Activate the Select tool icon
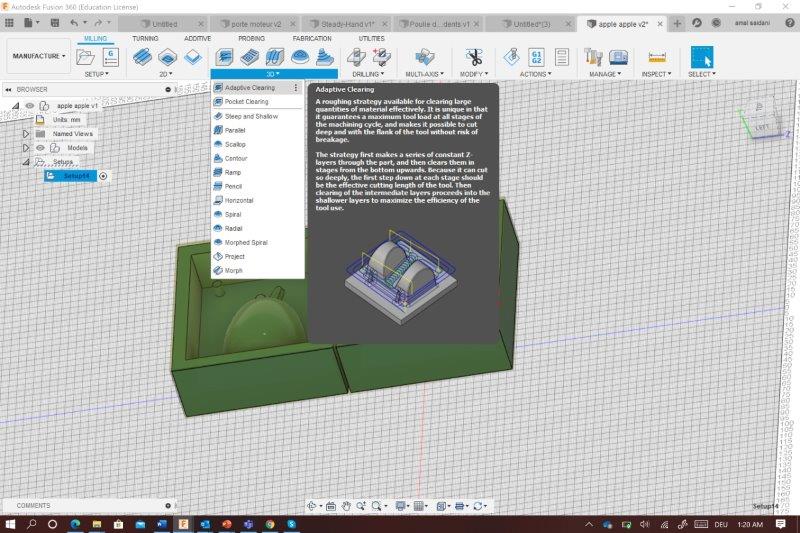Screen dimensions: 800x533 click(702, 57)
